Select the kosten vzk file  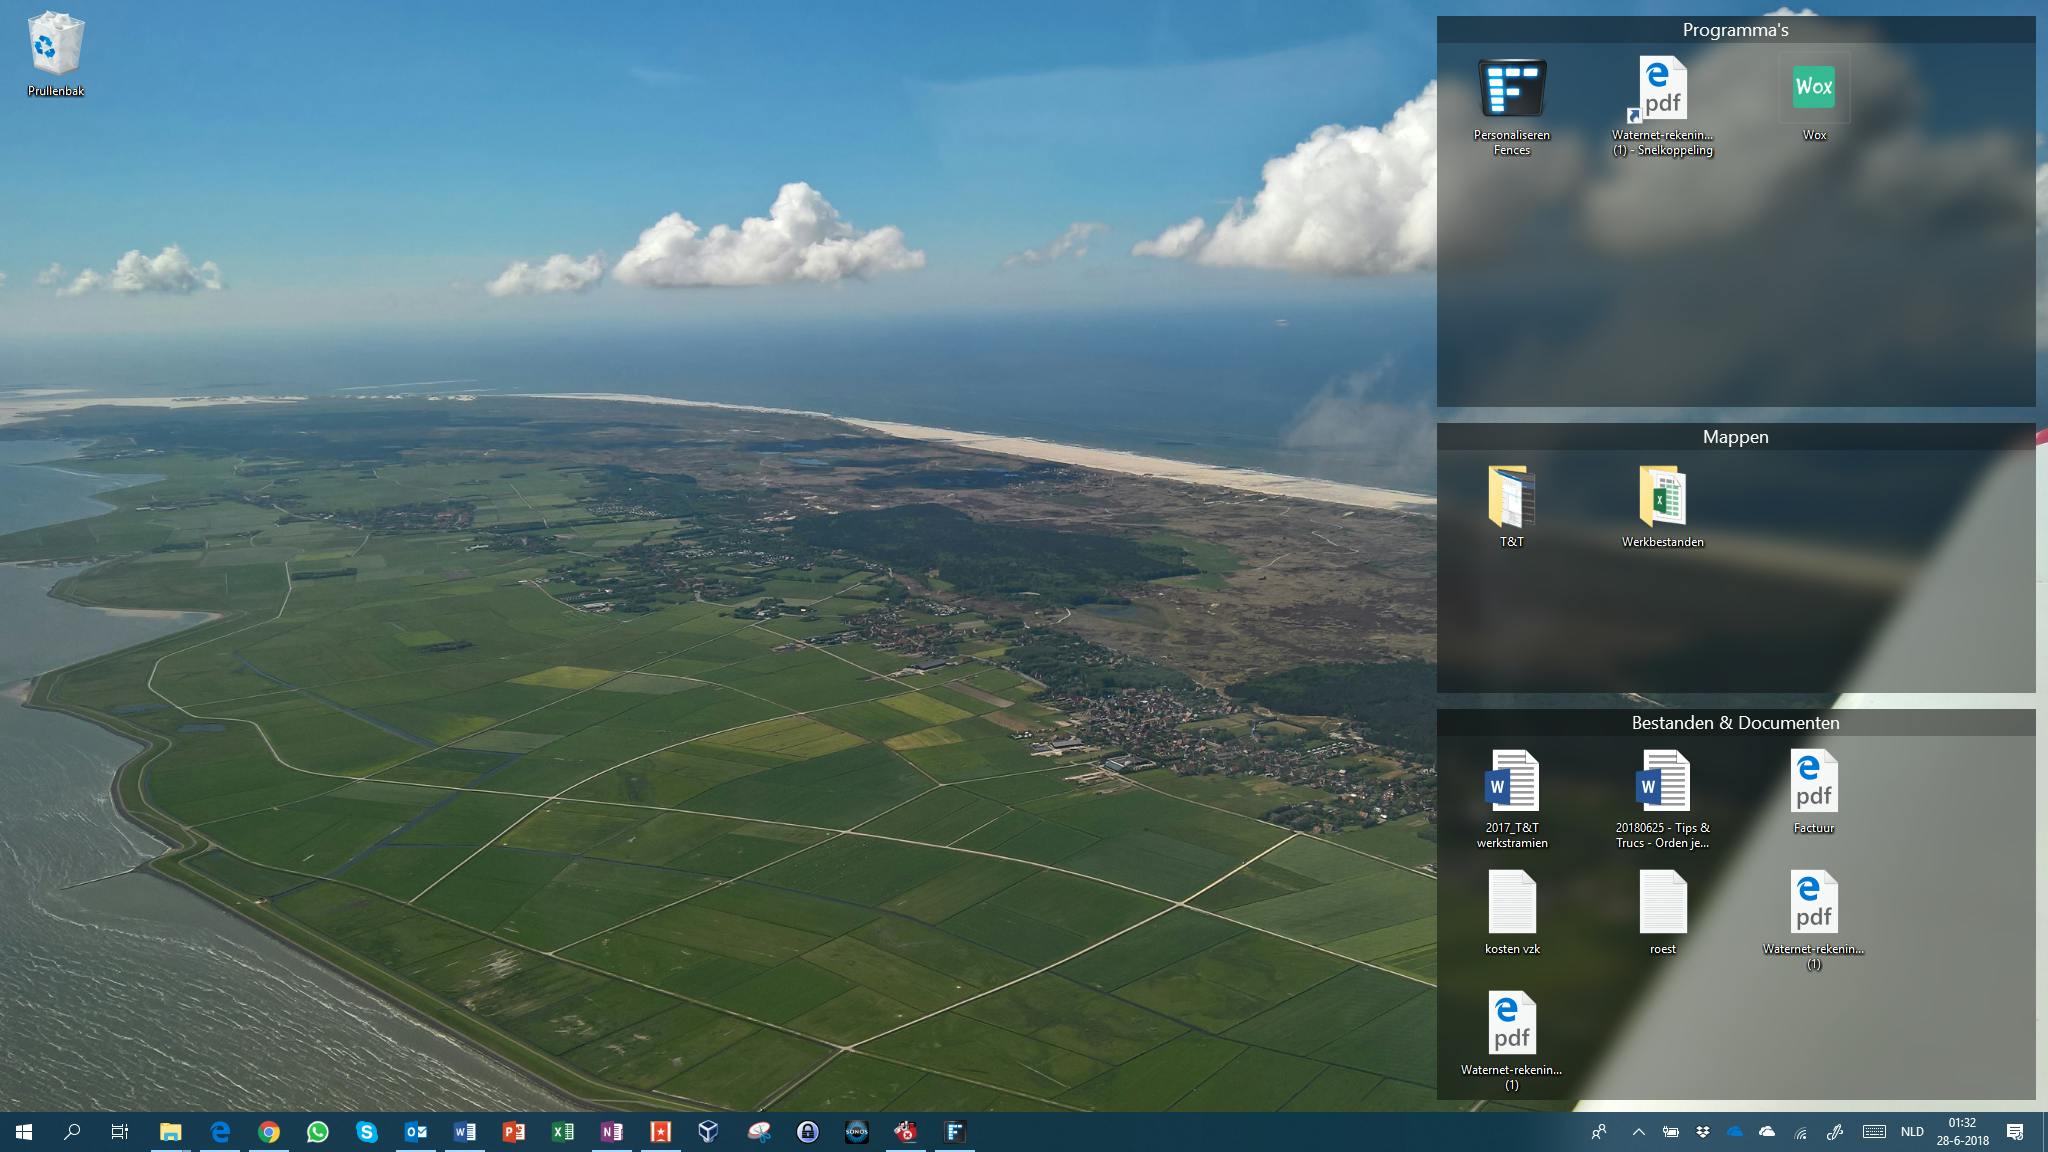point(1511,904)
